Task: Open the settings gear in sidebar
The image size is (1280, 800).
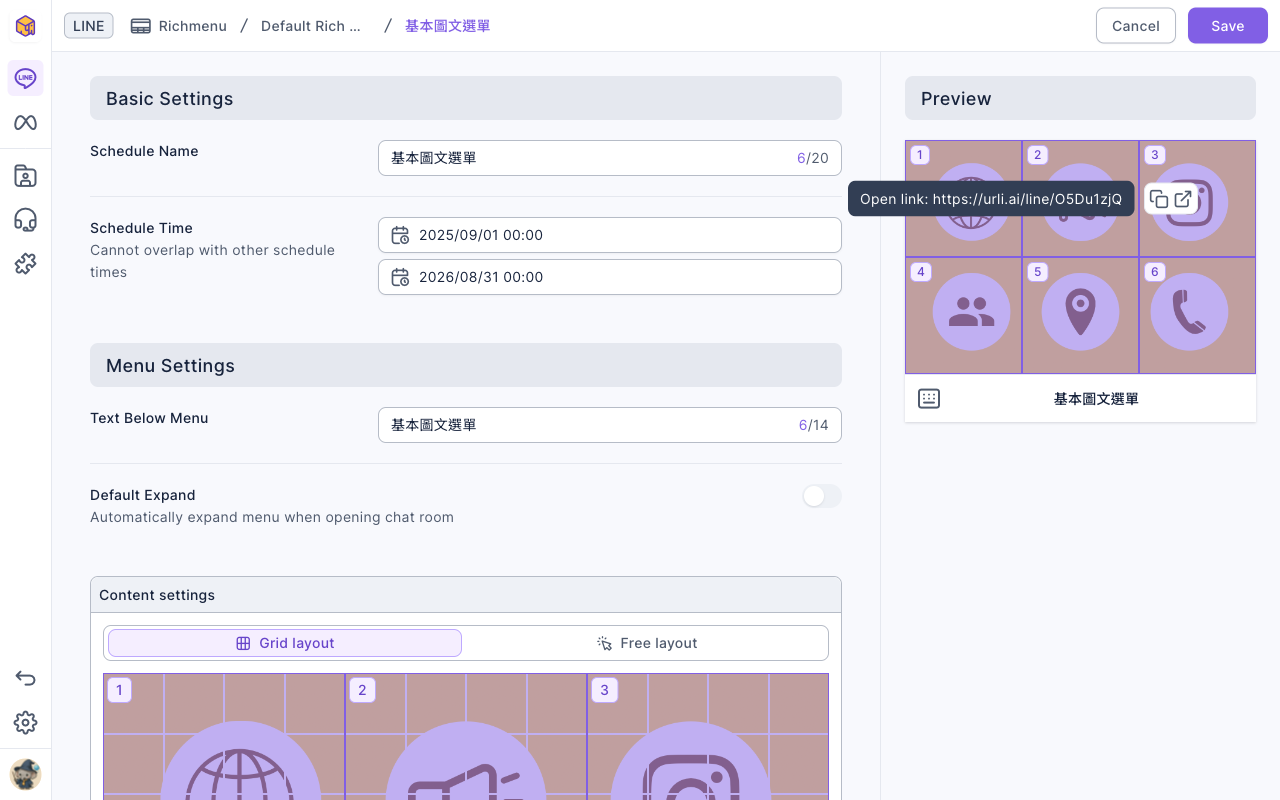Action: [x=25, y=723]
